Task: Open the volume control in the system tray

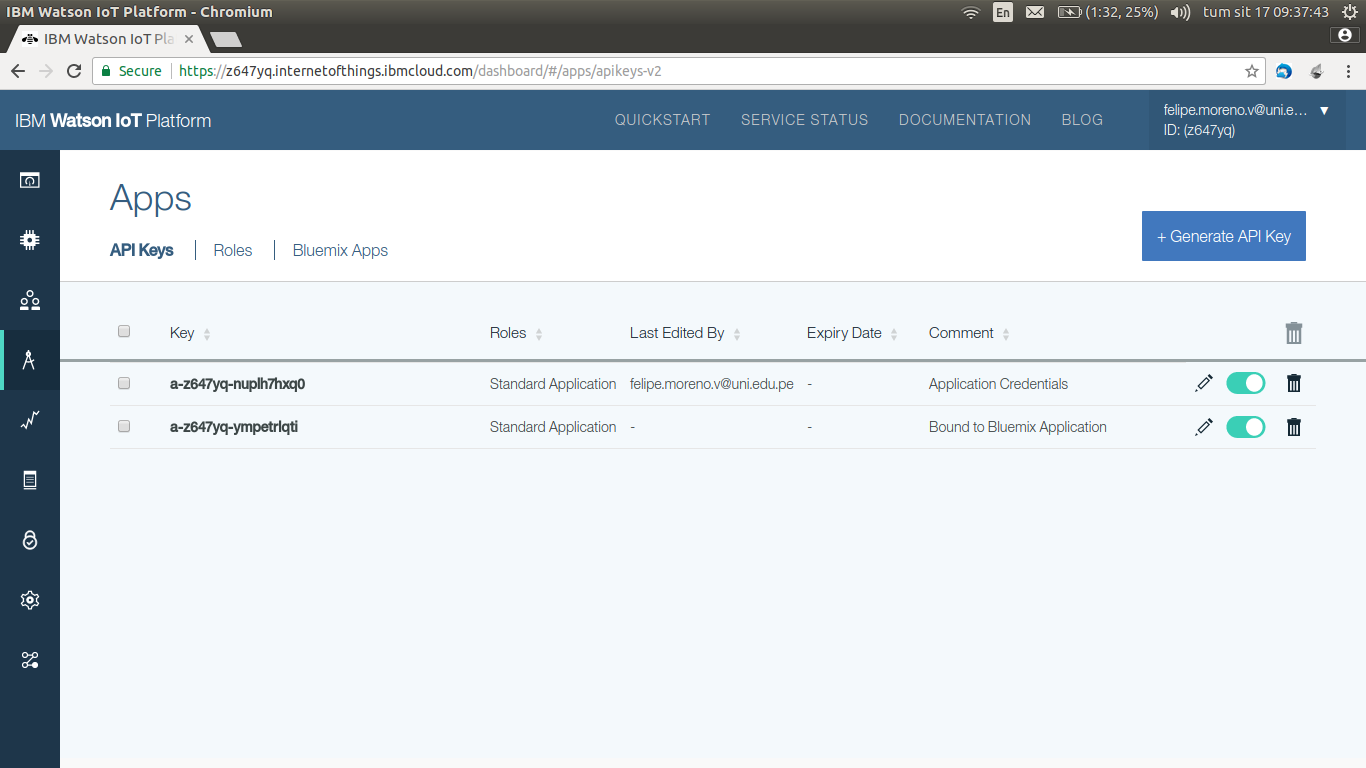Action: point(1180,12)
